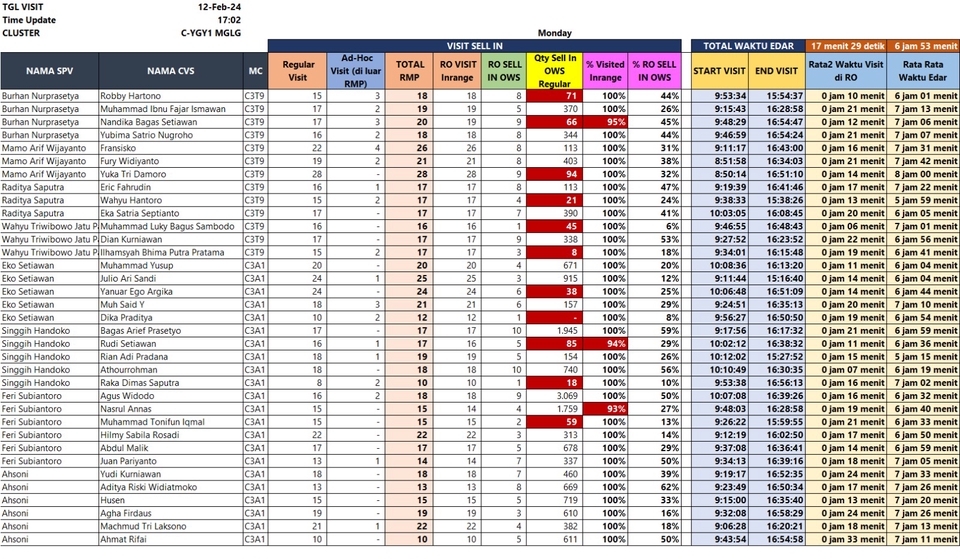
Task: Select the cluster value C-YGY1 MGLG
Action: coord(211,32)
